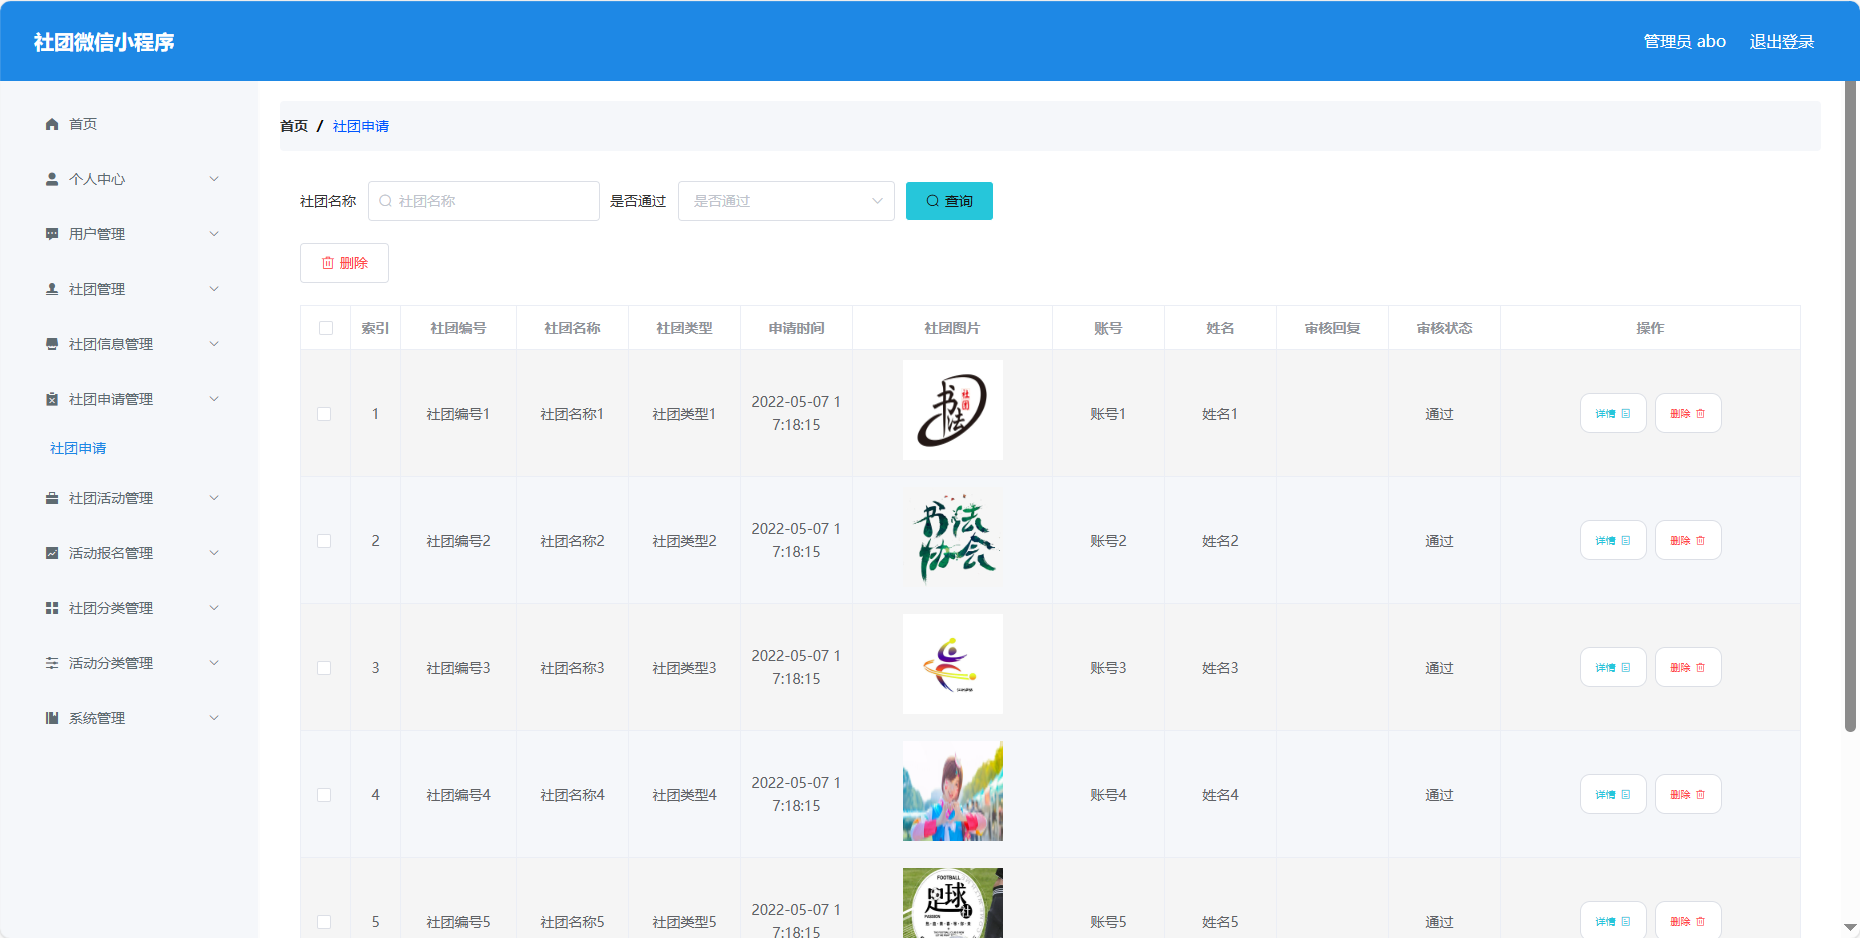Click 社团申请 in the breadcrumb
Image resolution: width=1860 pixels, height=938 pixels.
361,126
